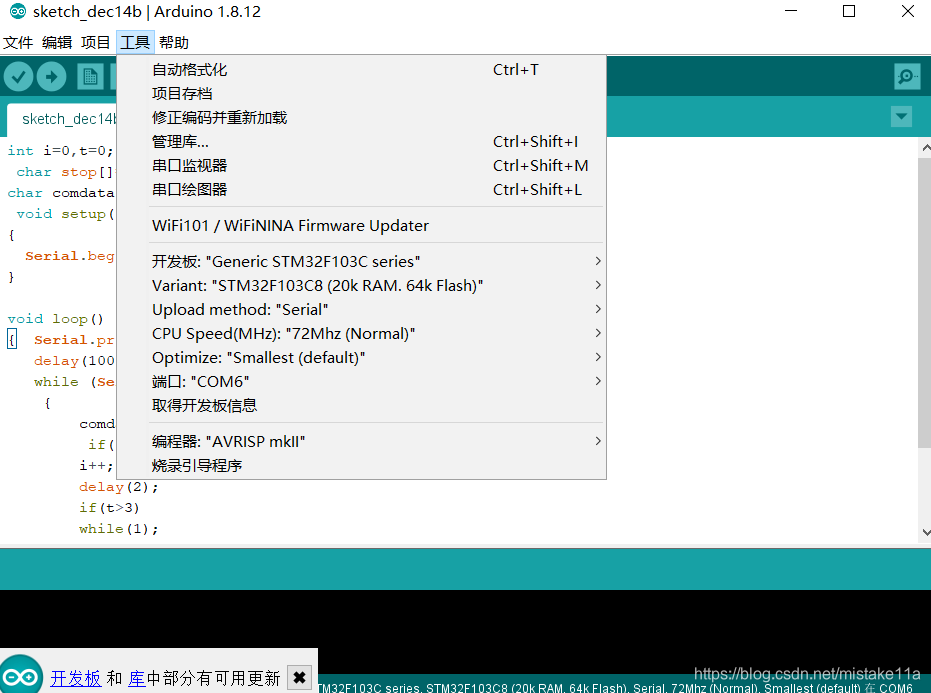931x693 pixels.
Task: Click the Arduino logo in title bar
Action: 18,11
